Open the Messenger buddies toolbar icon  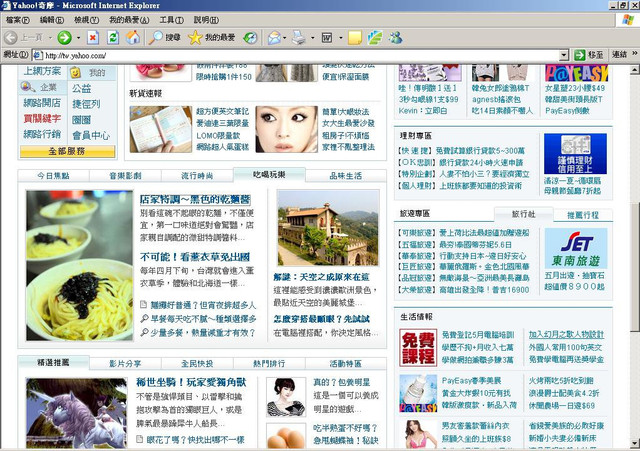click(396, 38)
